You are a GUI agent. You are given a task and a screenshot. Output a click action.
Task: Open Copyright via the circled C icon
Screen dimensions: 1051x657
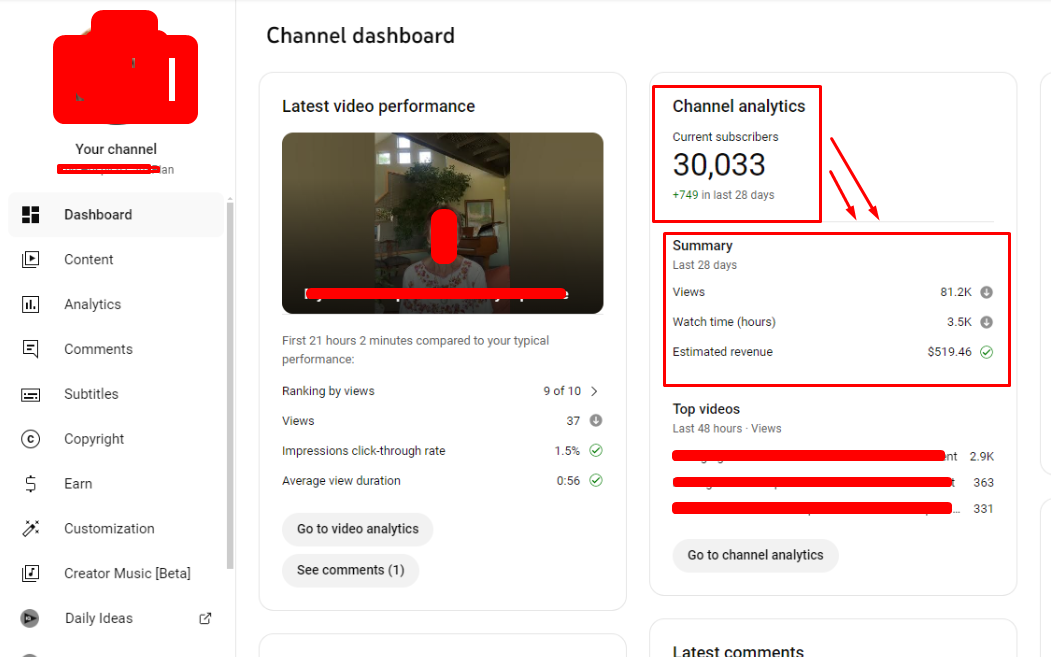31,439
